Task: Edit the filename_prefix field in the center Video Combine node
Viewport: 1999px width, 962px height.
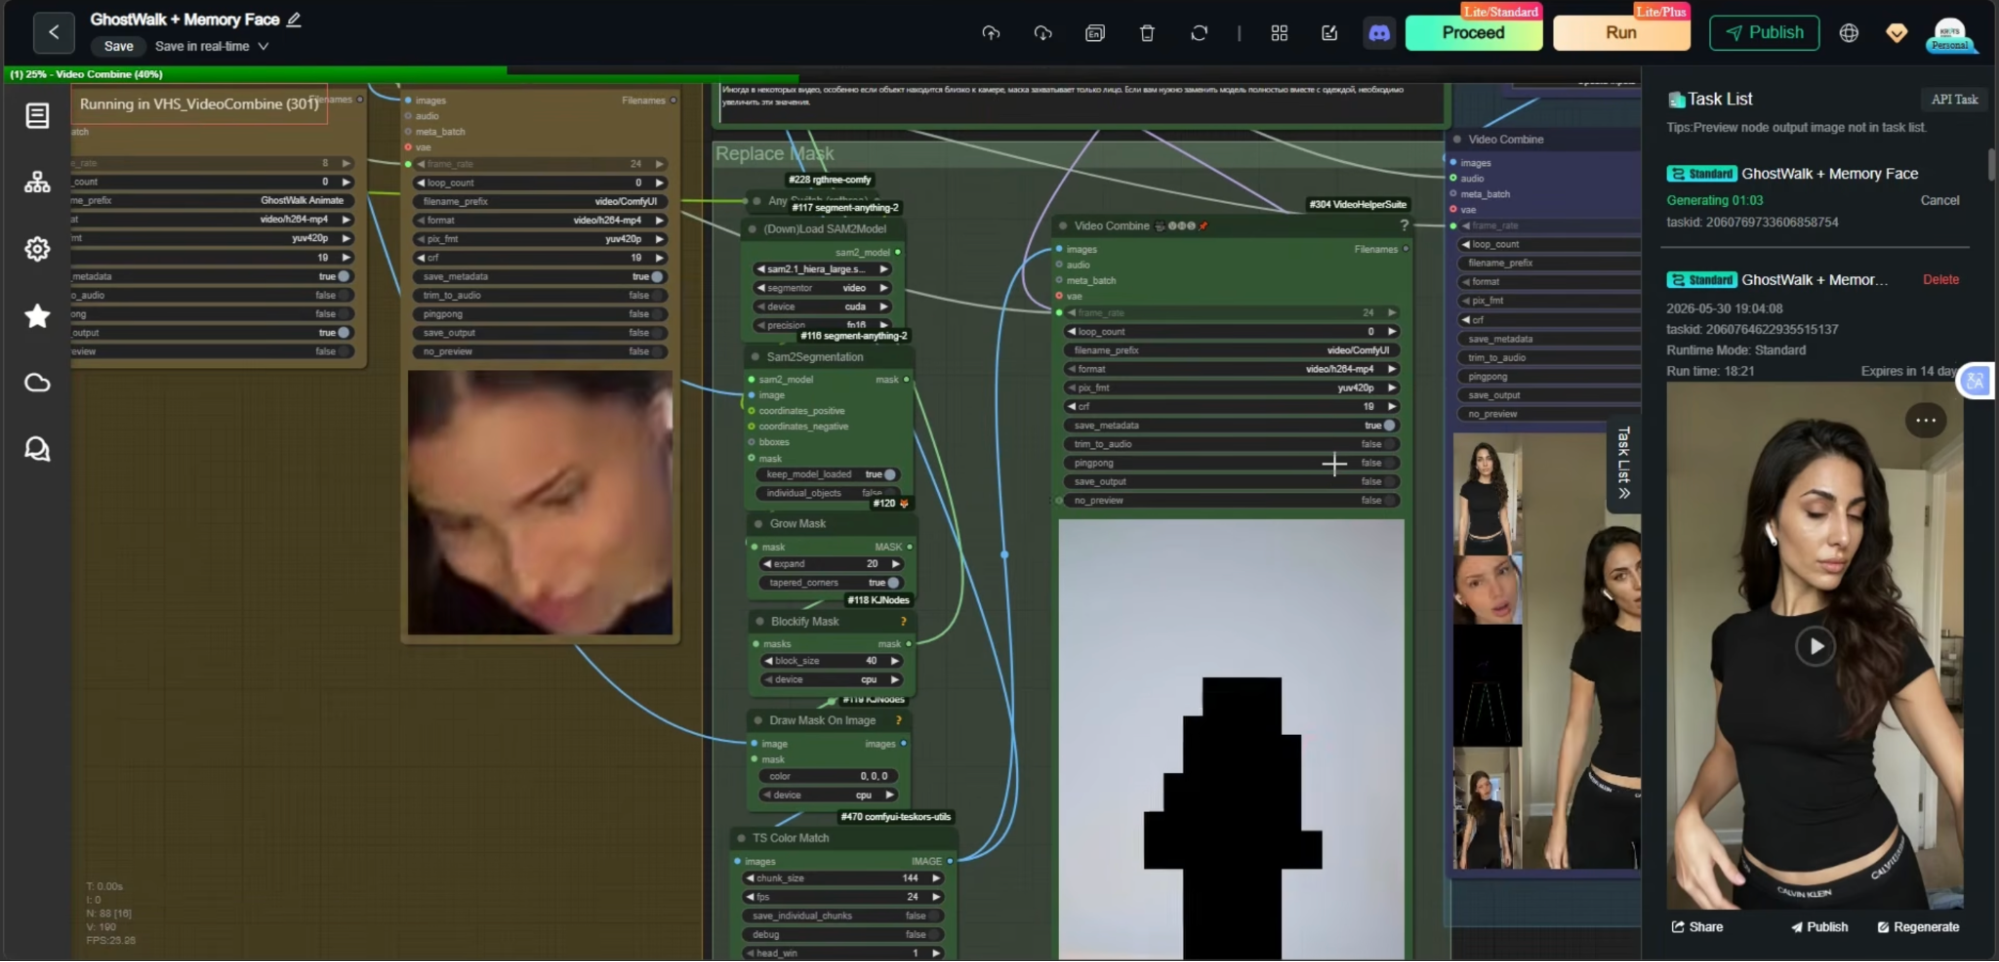Action: [x=1231, y=351]
